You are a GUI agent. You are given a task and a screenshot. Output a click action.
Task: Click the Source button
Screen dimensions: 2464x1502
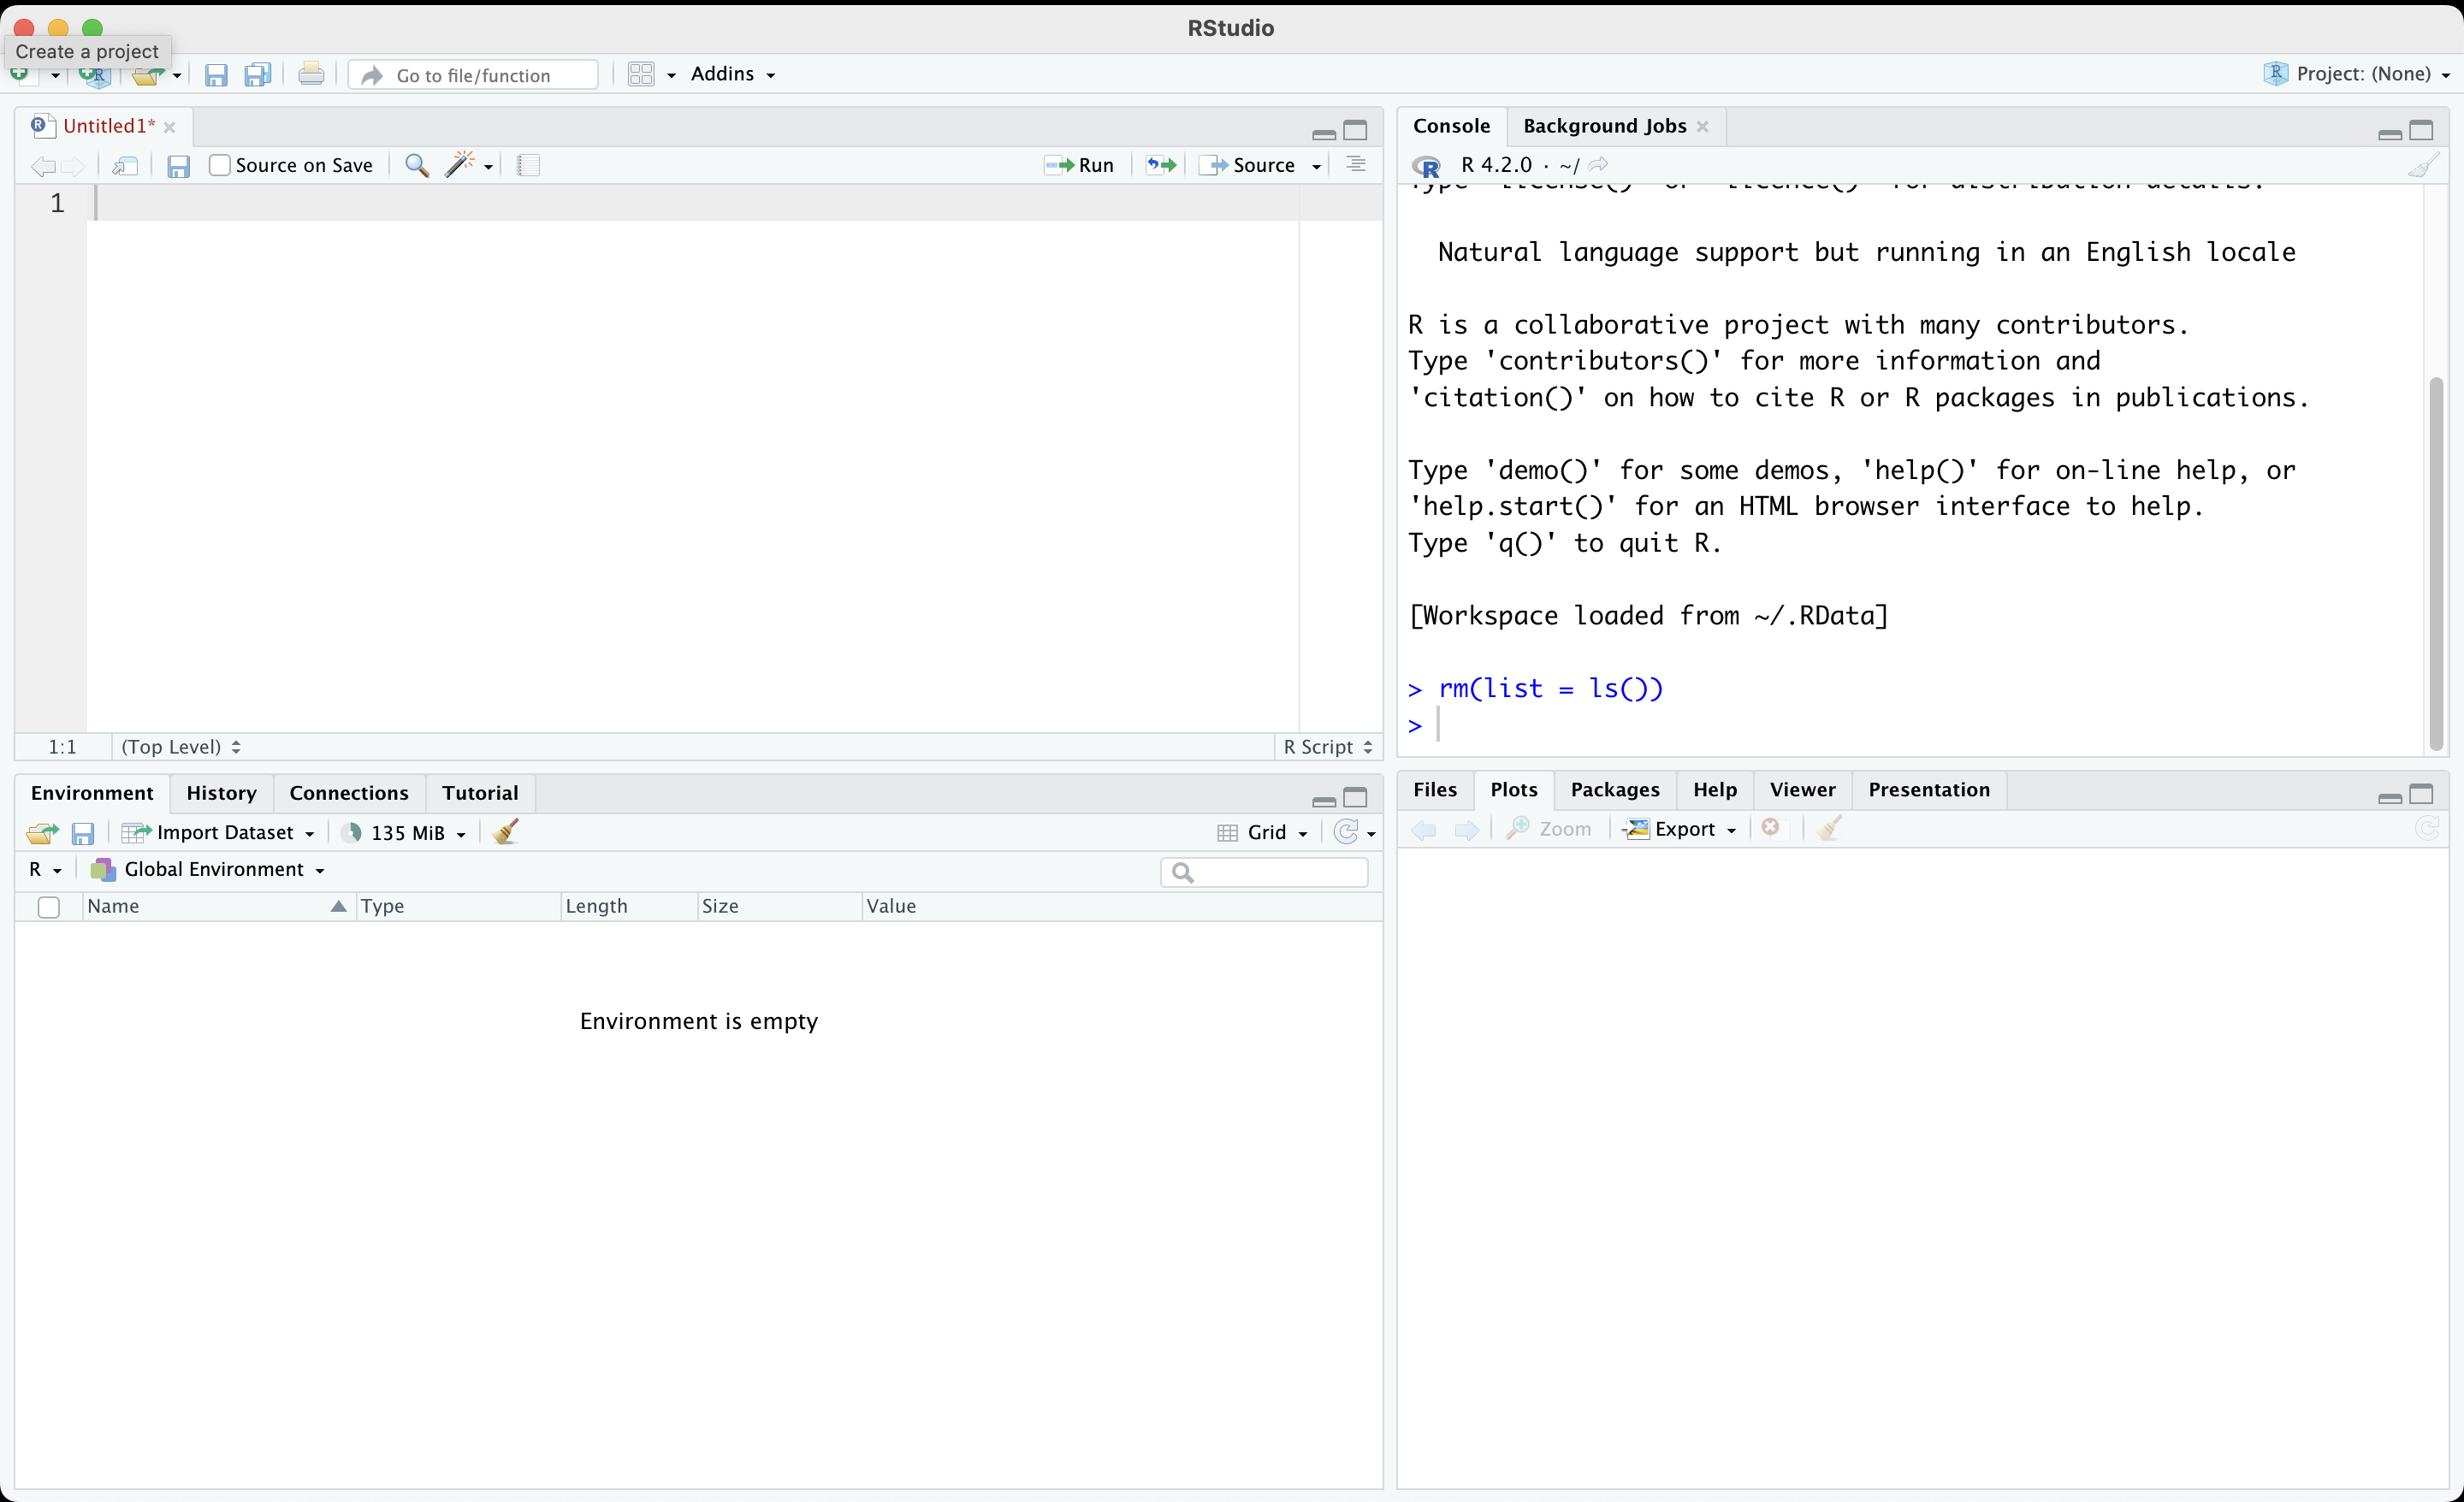point(1249,165)
